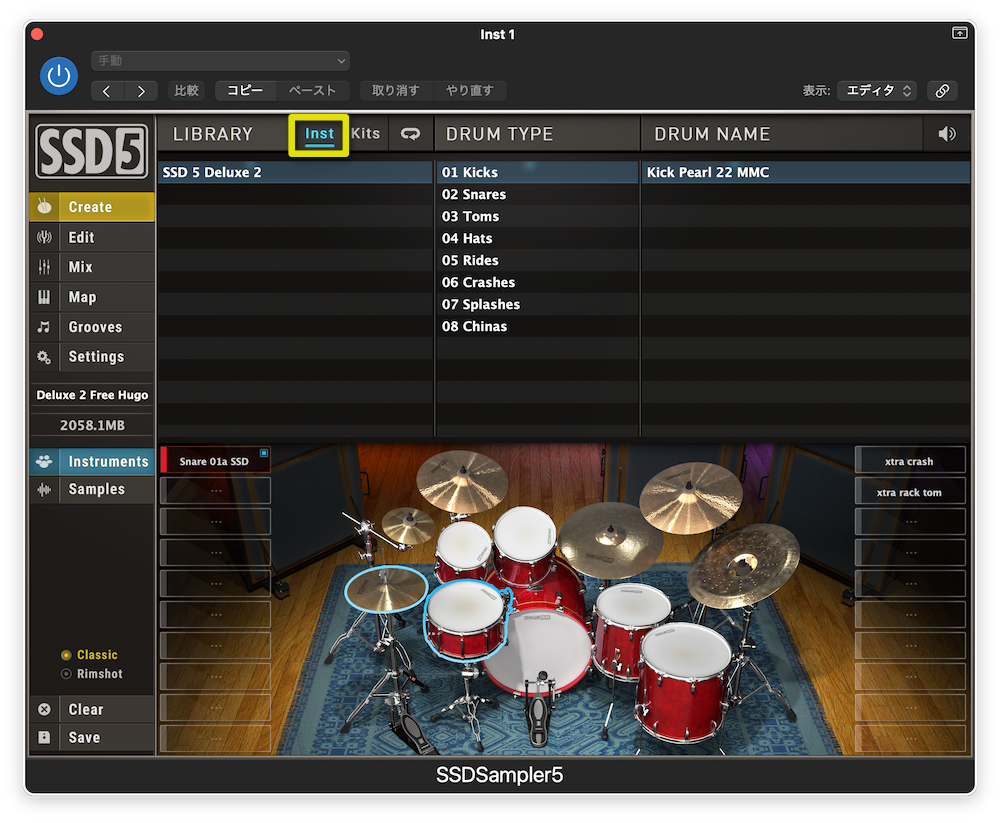This screenshot has height=823, width=1000.
Task: Select 07 Splashes drum type
Action: pyautogui.click(x=536, y=304)
